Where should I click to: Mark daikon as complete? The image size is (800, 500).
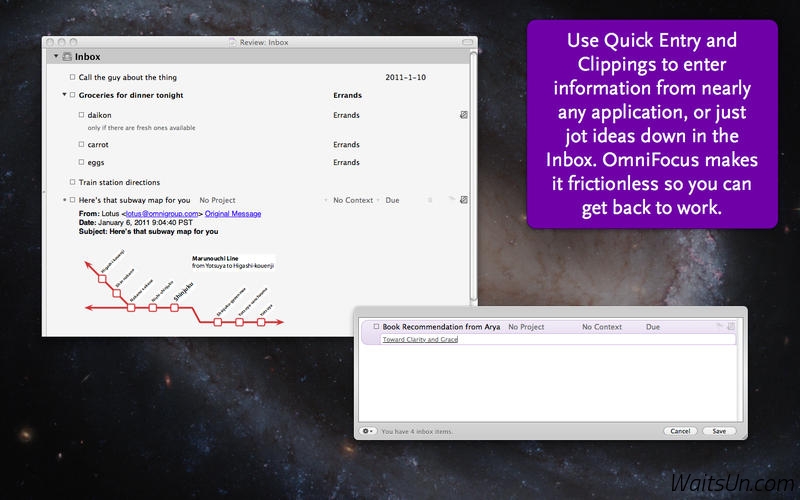coord(81,115)
